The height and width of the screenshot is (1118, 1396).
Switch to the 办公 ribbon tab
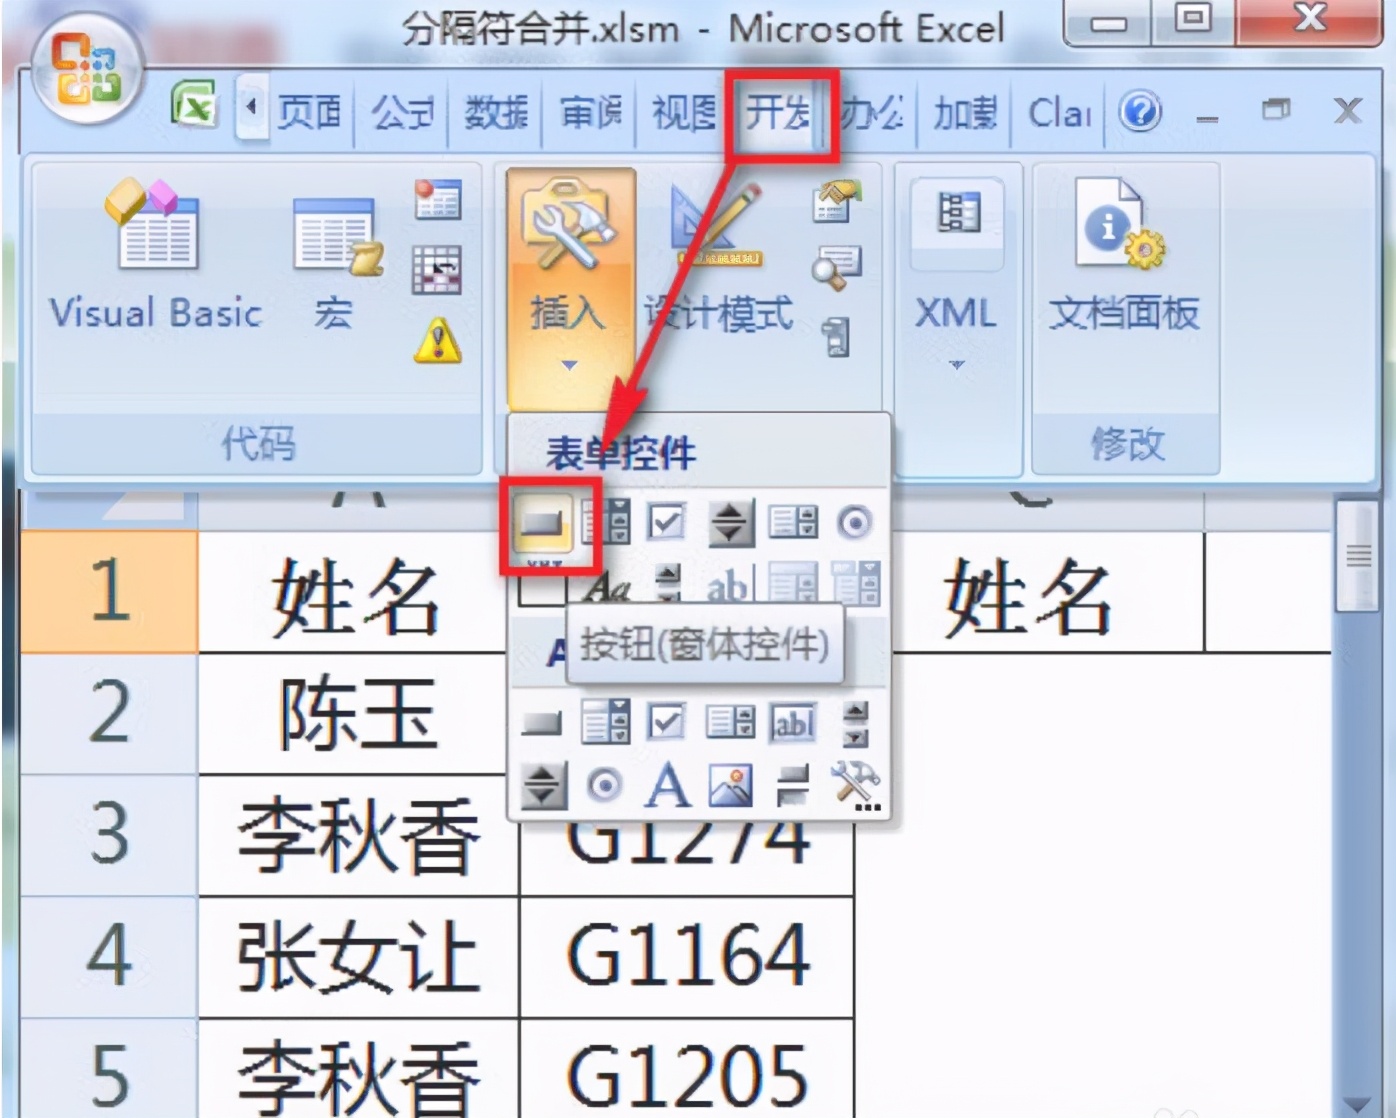coord(872,112)
